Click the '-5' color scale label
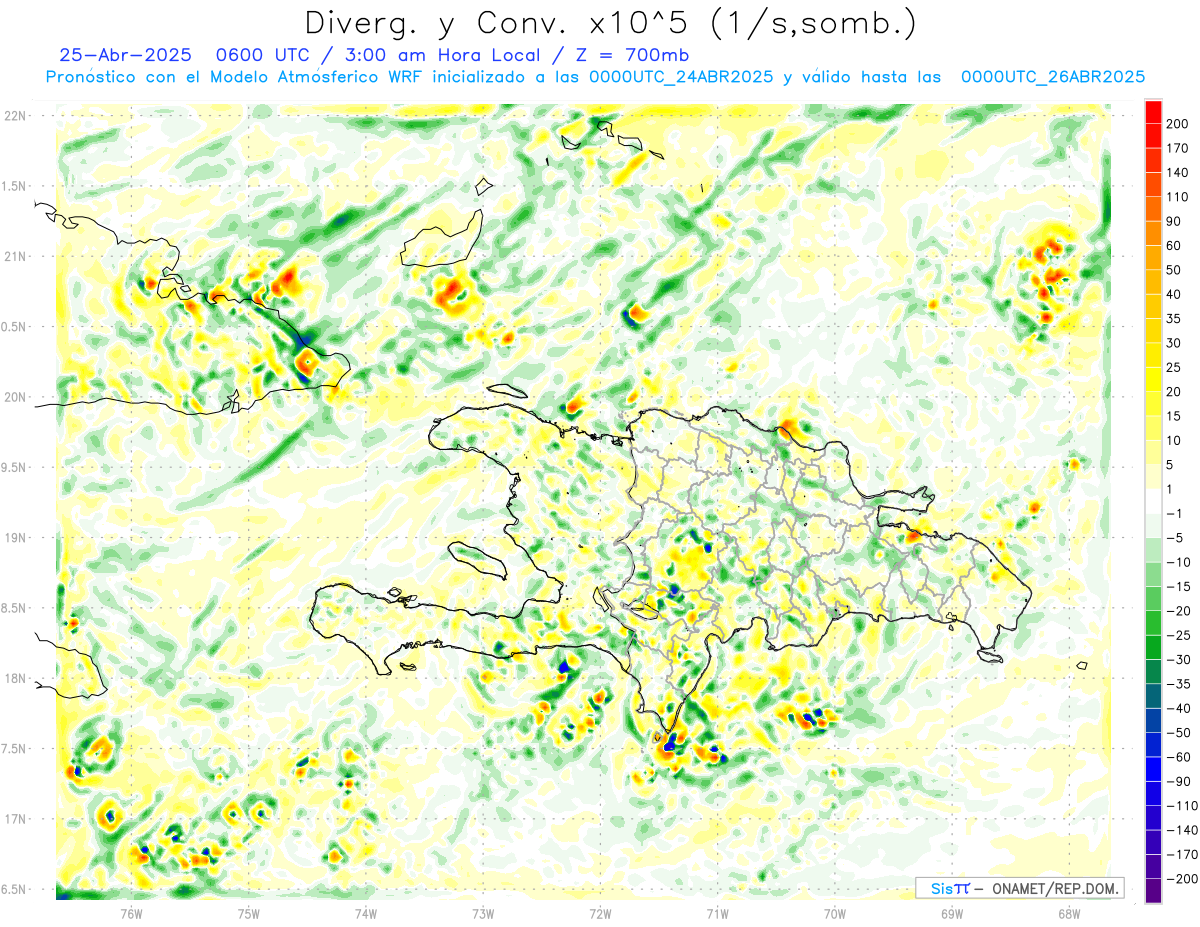1200x927 pixels. point(1175,538)
